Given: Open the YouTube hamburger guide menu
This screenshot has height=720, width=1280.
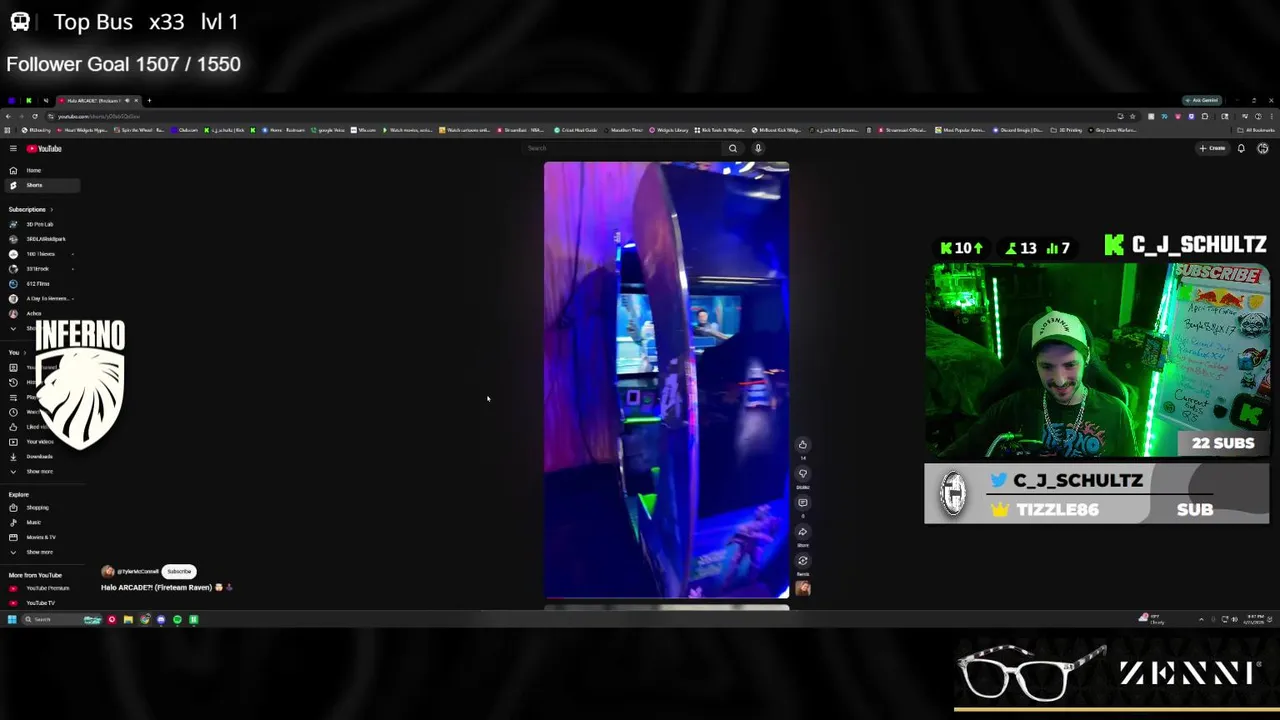Looking at the screenshot, I should click(x=13, y=148).
